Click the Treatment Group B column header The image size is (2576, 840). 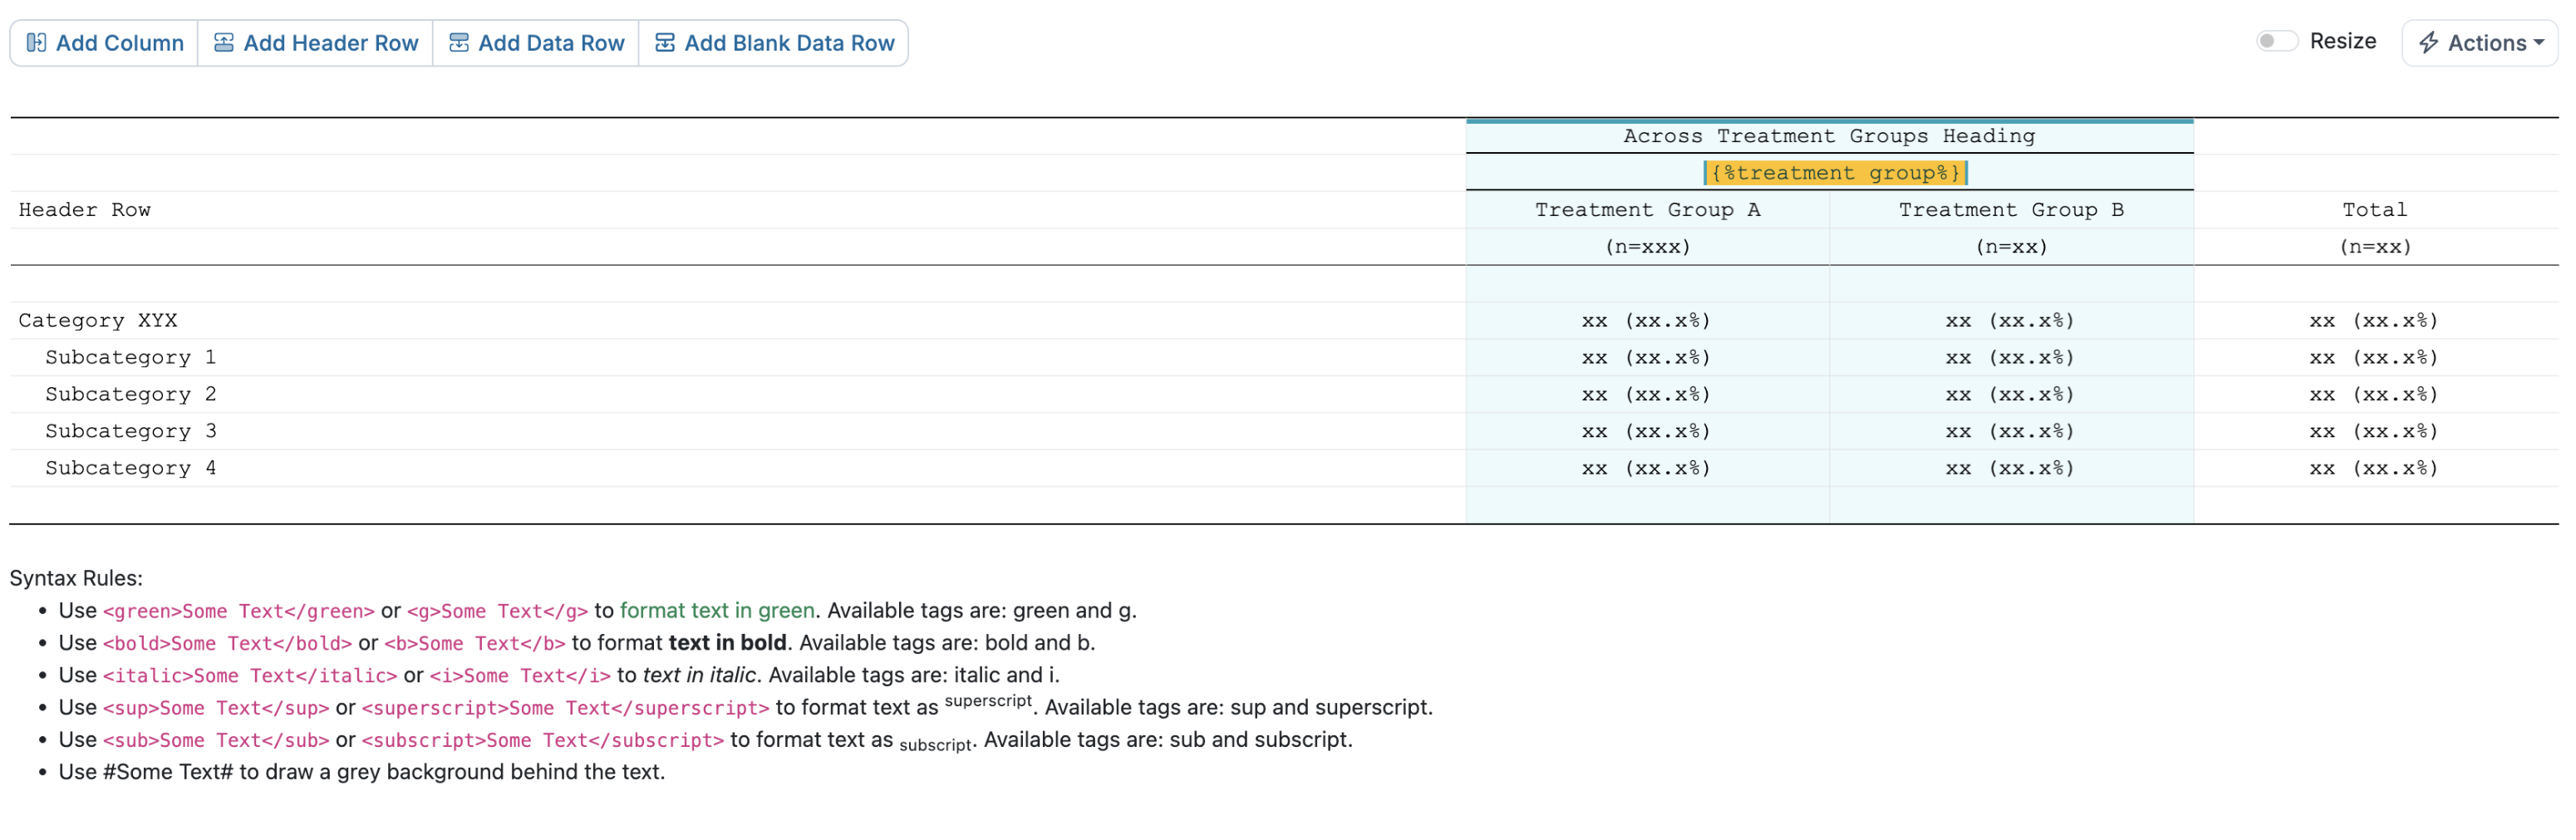point(2010,210)
